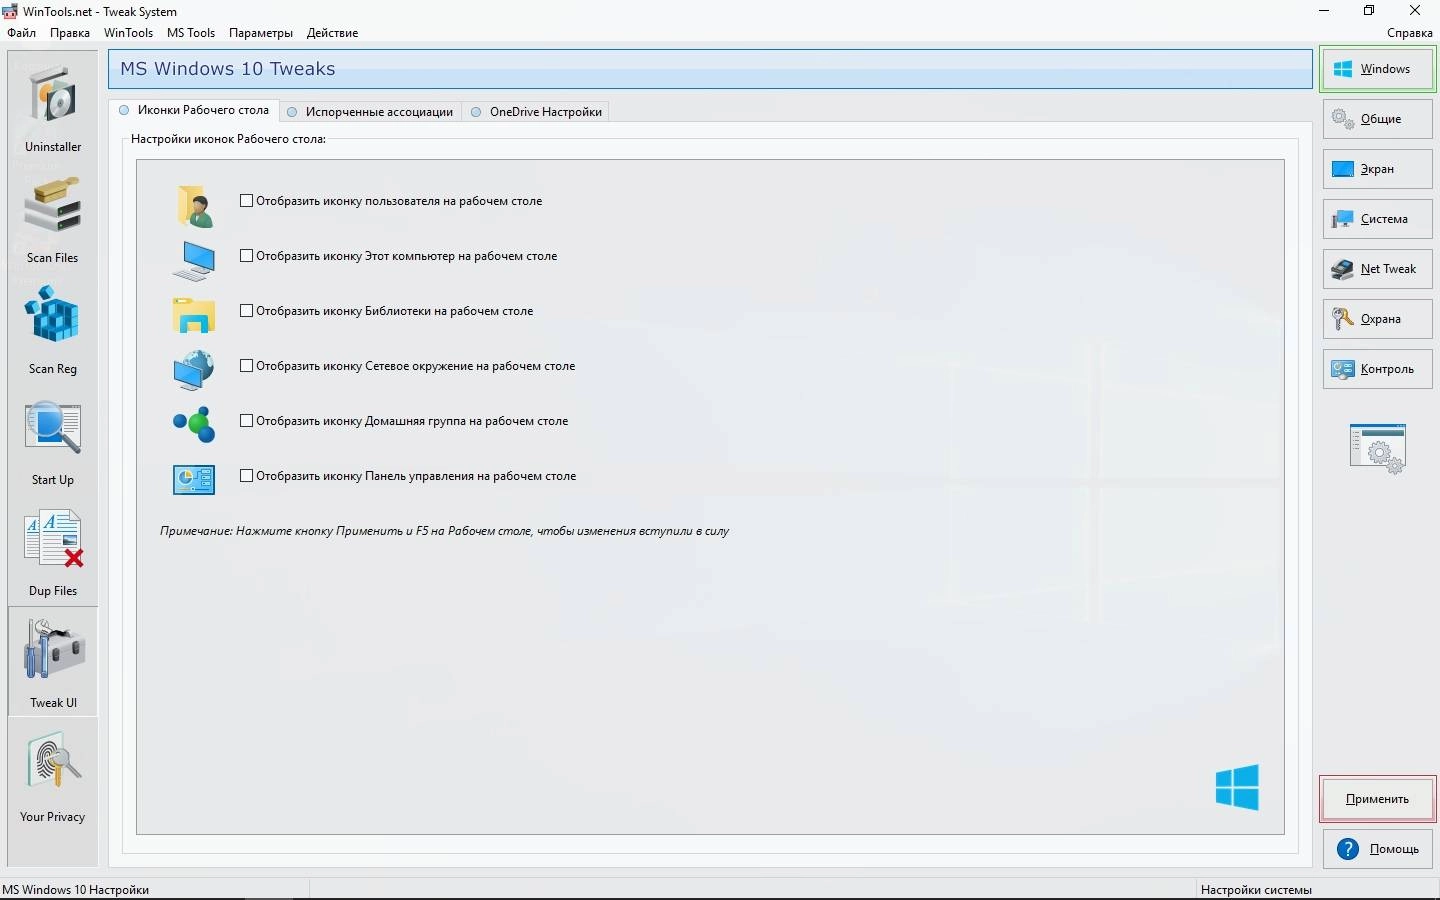Image resolution: width=1440 pixels, height=900 pixels.
Task: Open the MS Tools menu
Action: tap(191, 33)
